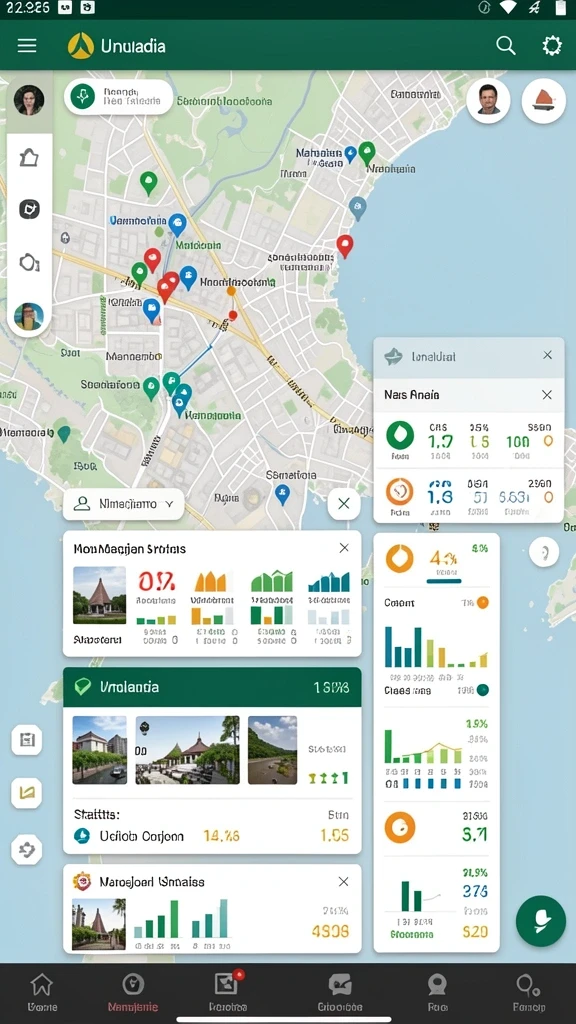This screenshot has height=1024, width=576.
Task: Toggle the green dot beside Claes row
Action: pos(483,690)
